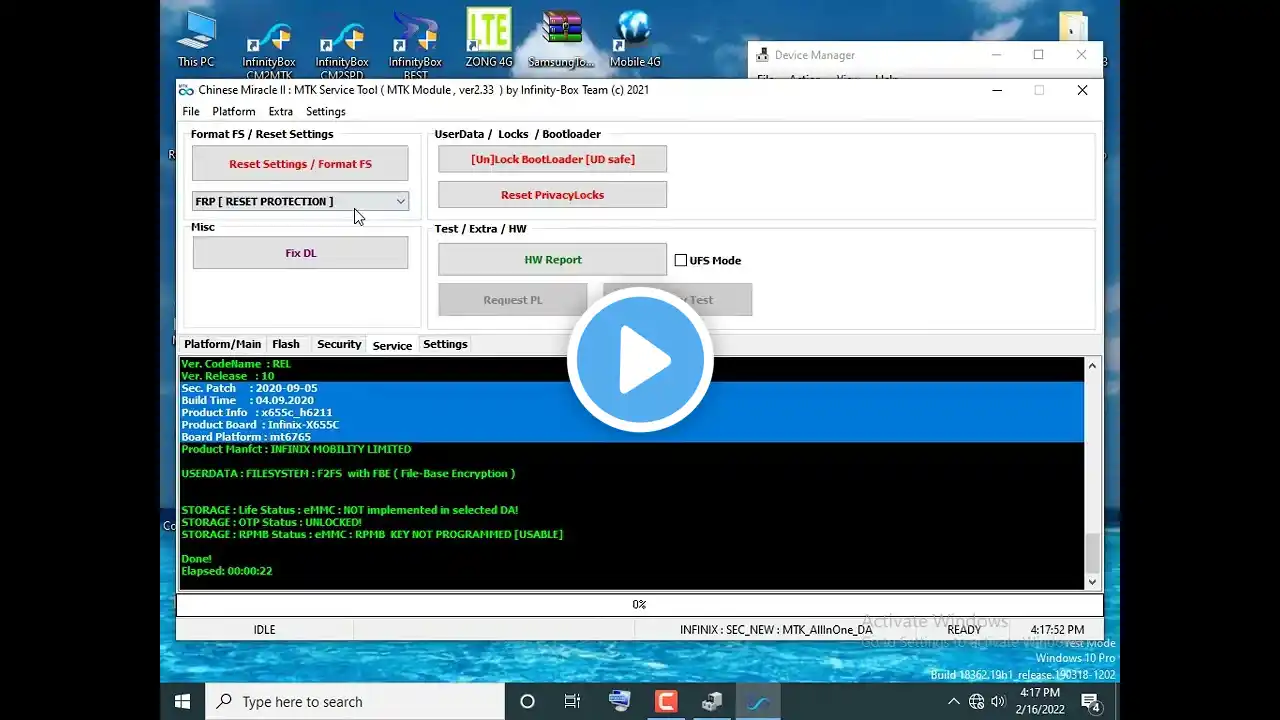Switch to the Settings tab
Viewport: 1280px width, 720px height.
tap(445, 344)
